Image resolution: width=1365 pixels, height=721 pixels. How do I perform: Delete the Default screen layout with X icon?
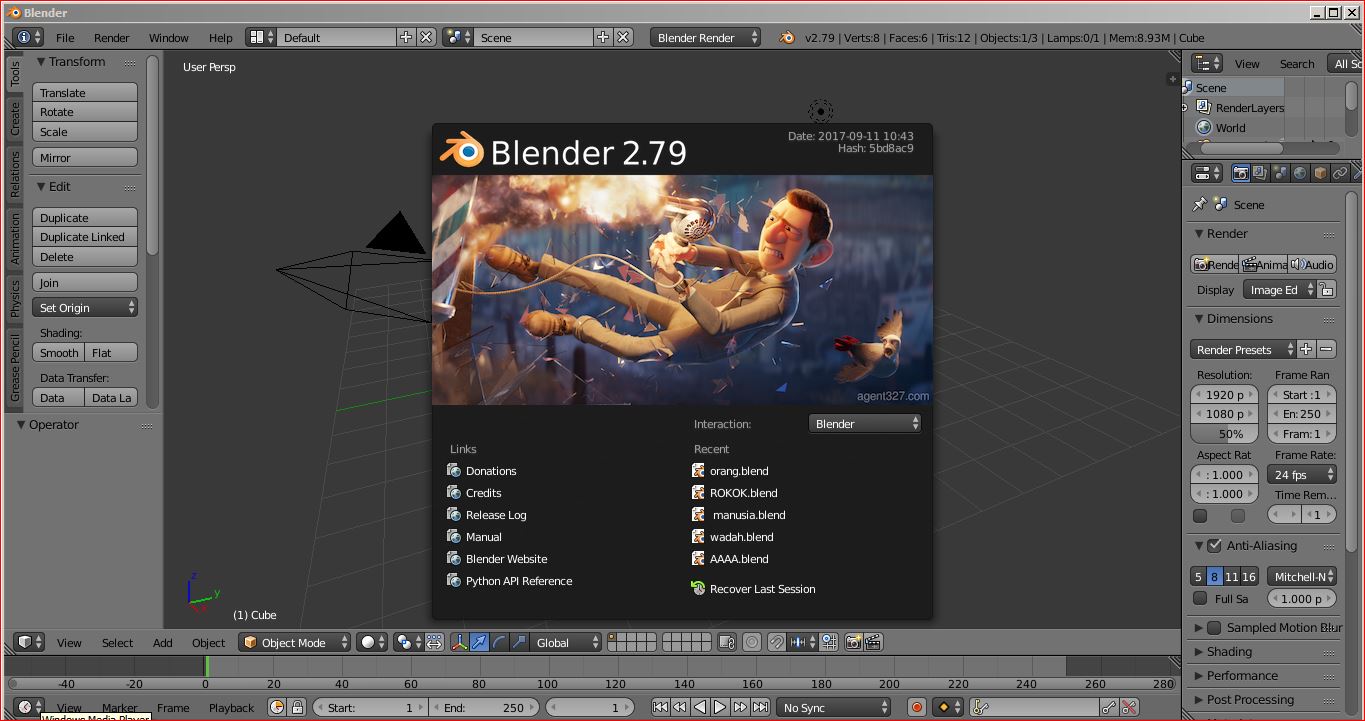point(426,37)
